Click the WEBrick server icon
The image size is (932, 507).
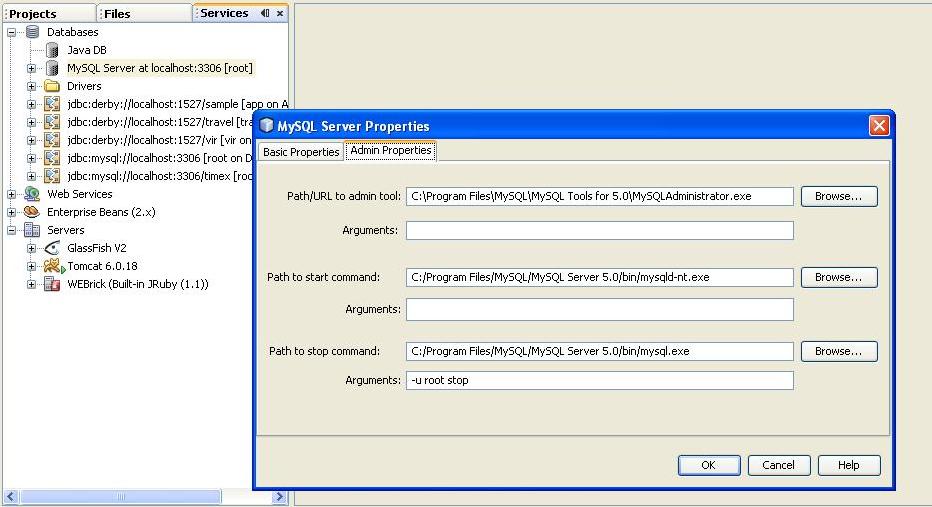click(x=52, y=284)
